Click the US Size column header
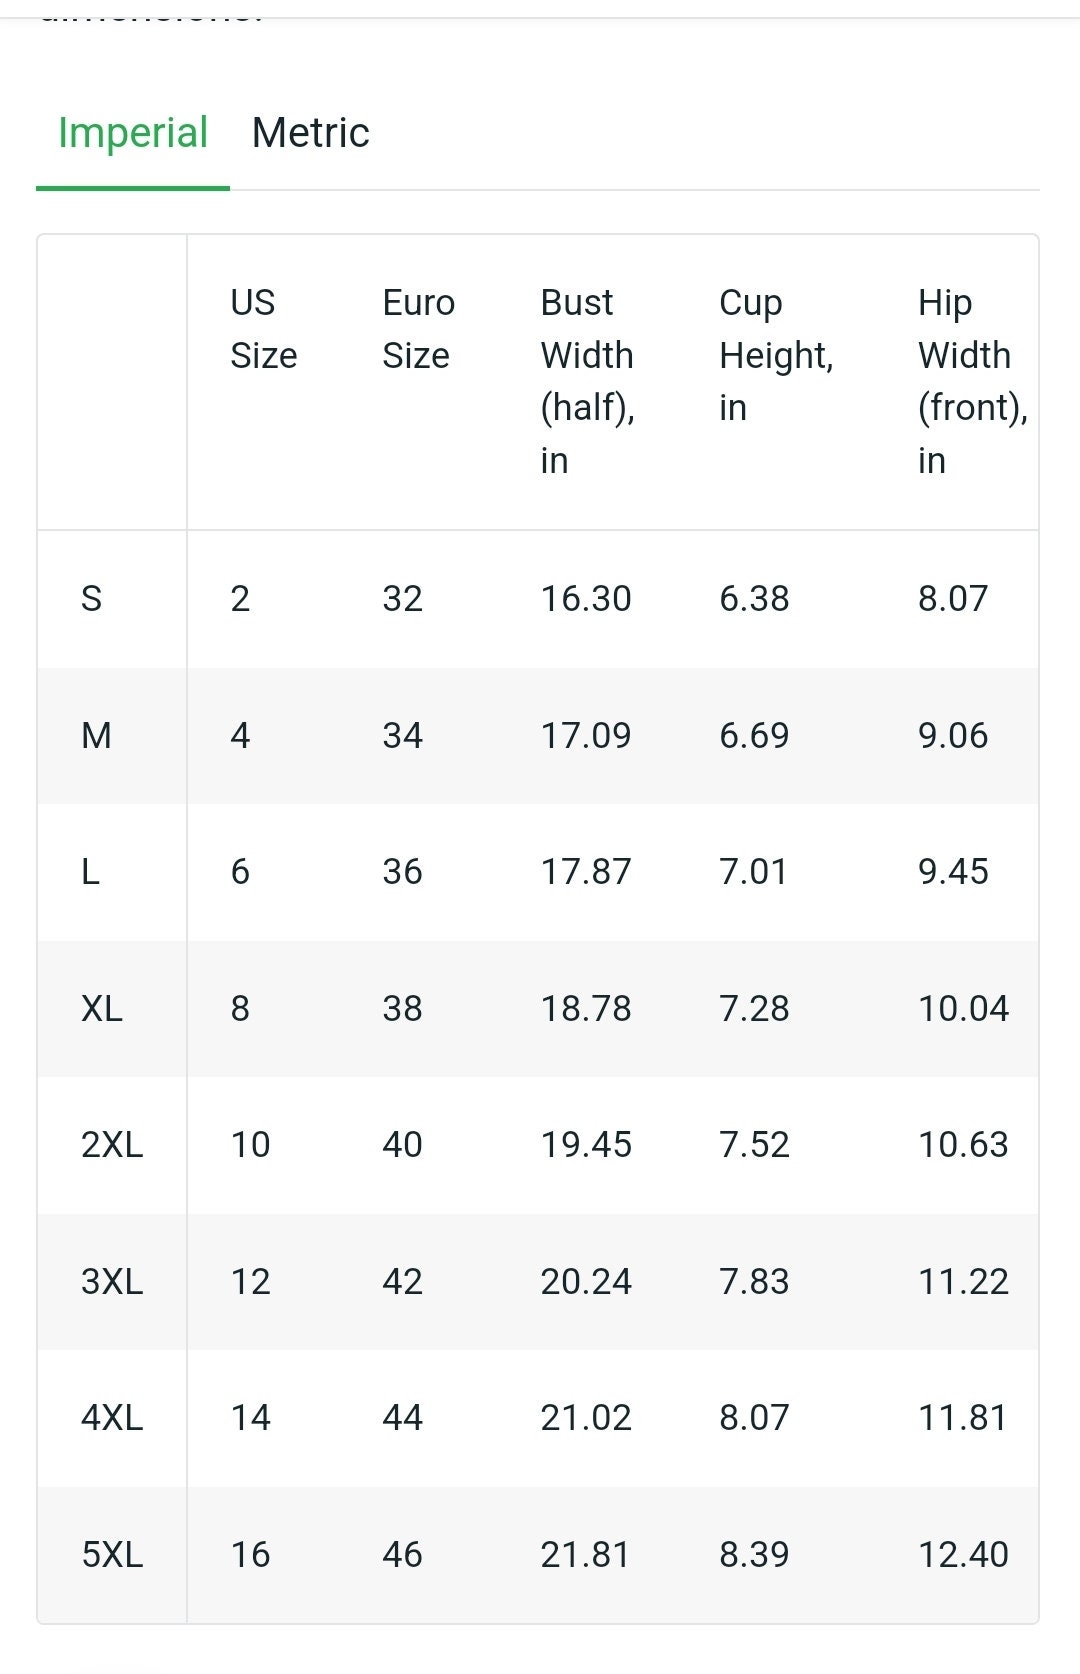The width and height of the screenshot is (1080, 1674). click(264, 329)
